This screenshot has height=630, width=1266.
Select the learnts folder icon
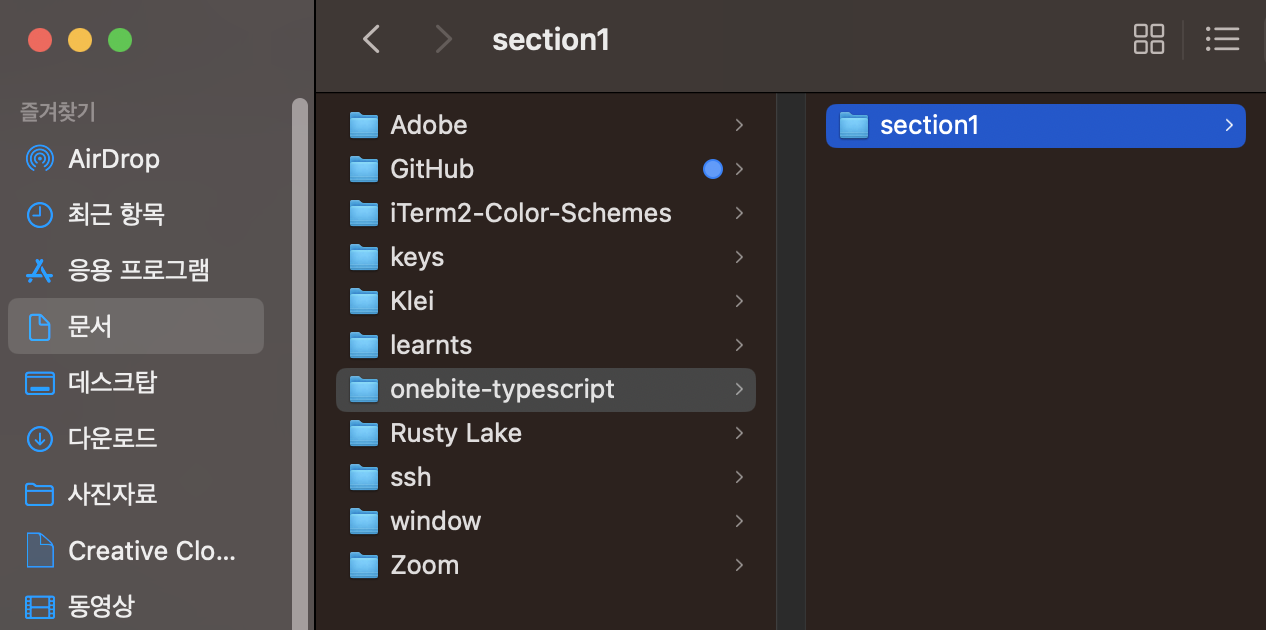coord(363,345)
